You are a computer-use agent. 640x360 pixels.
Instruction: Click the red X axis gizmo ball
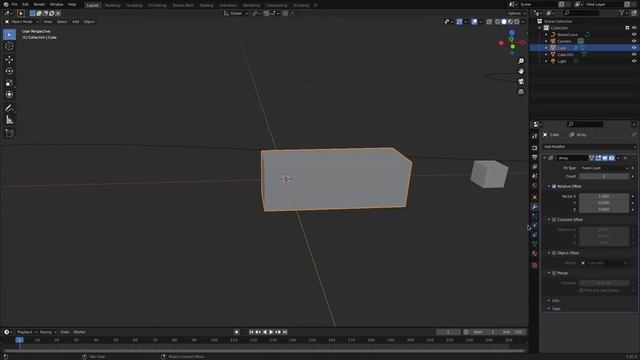click(501, 43)
